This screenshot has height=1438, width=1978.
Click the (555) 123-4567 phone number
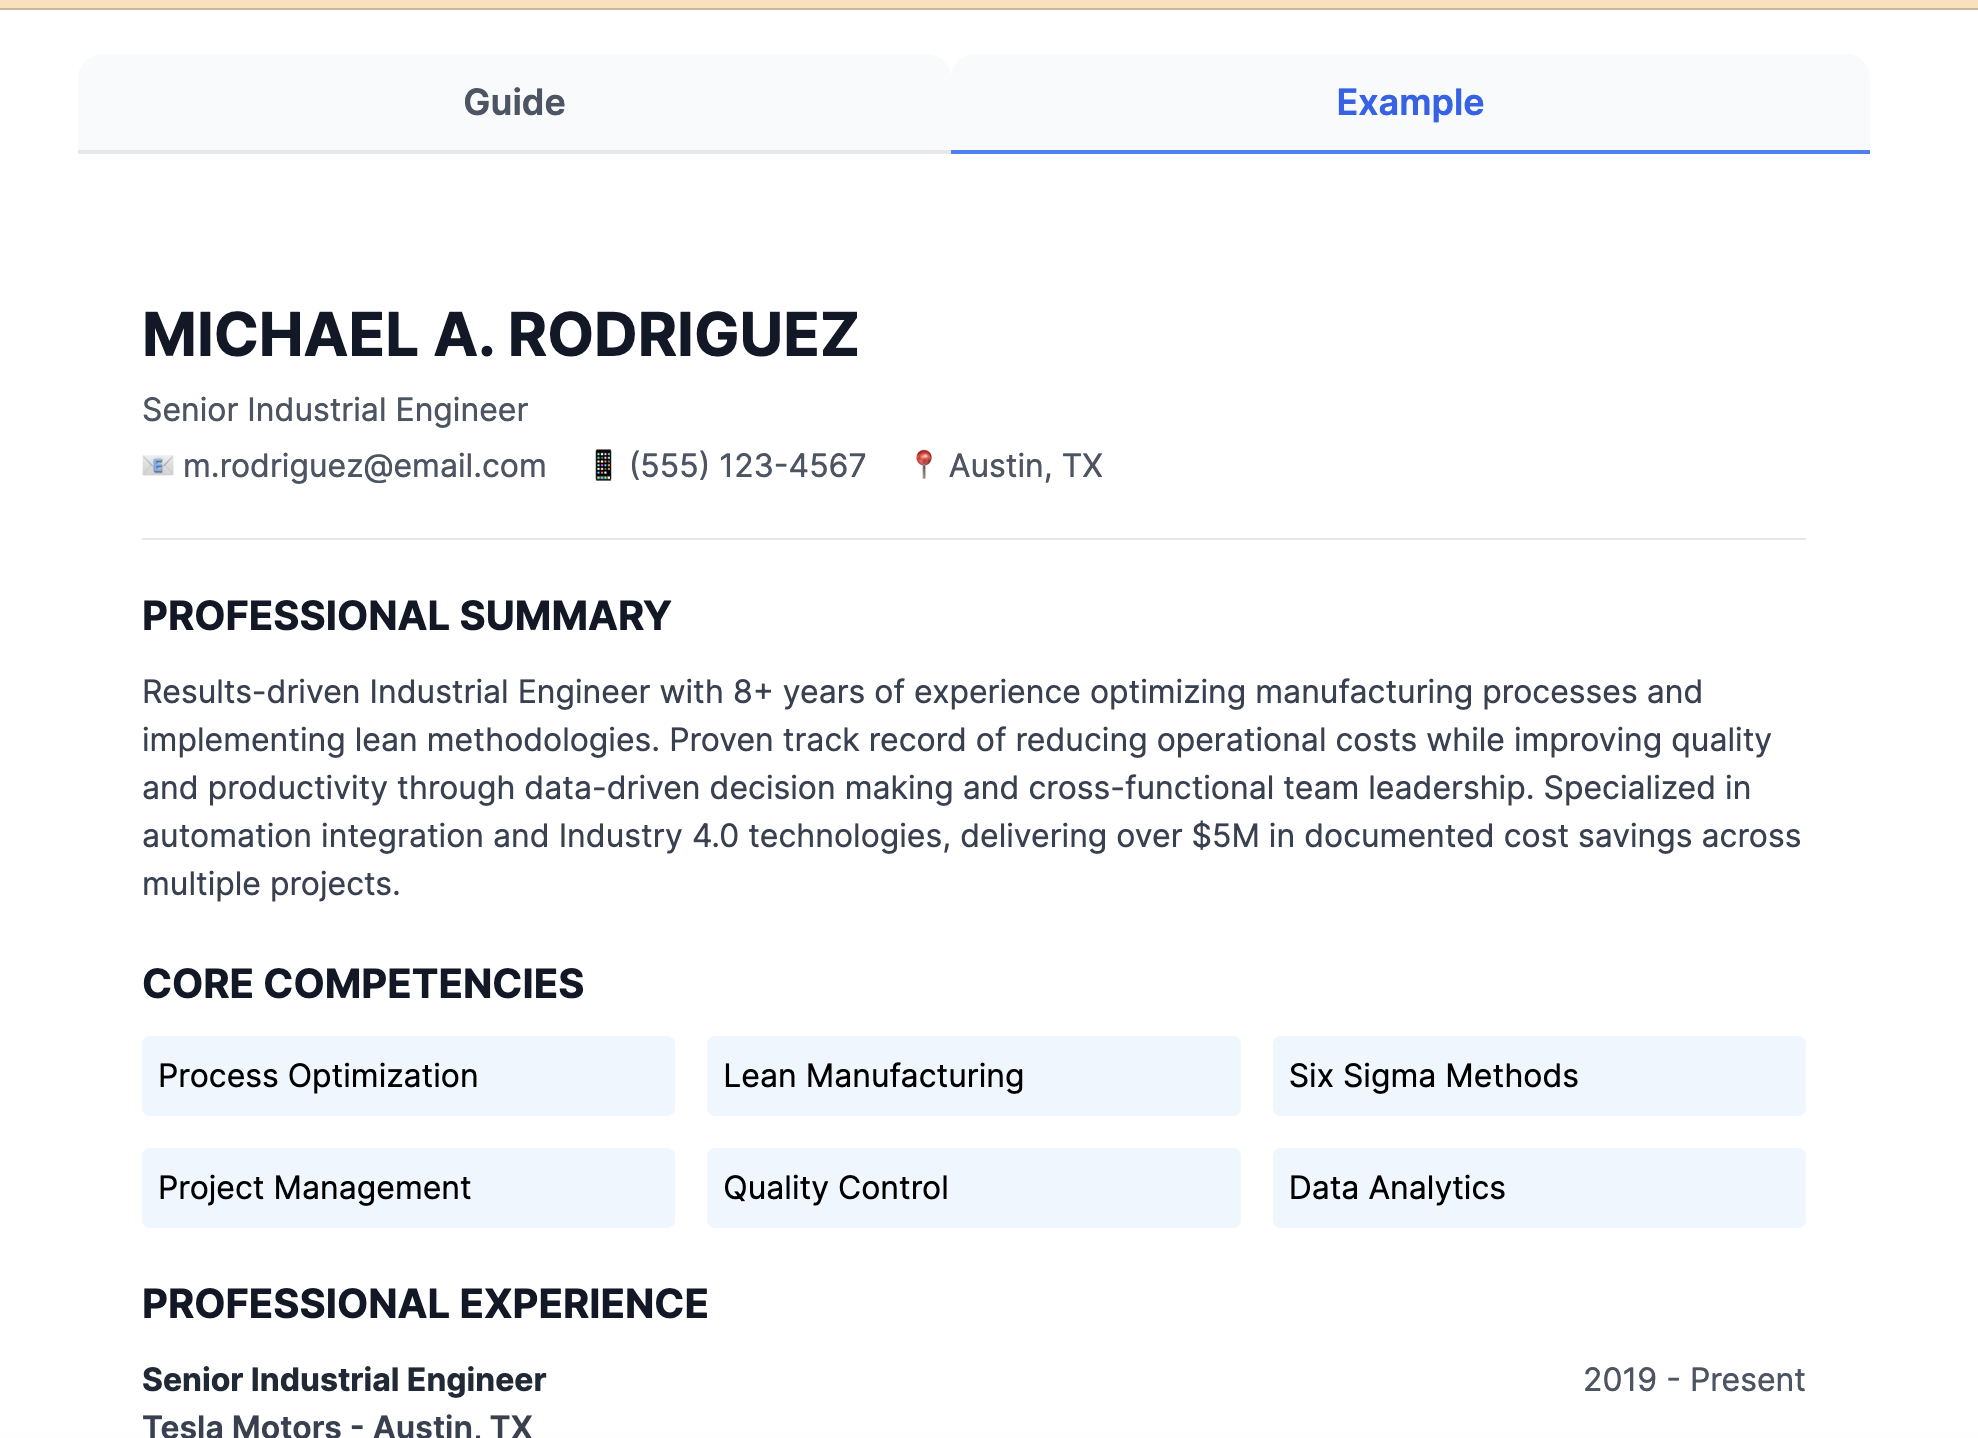(x=747, y=466)
